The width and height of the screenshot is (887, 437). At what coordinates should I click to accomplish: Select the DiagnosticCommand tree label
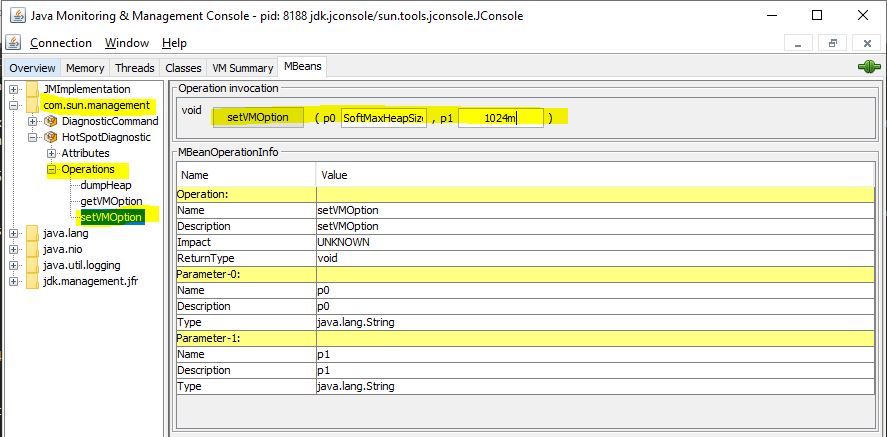pos(110,121)
